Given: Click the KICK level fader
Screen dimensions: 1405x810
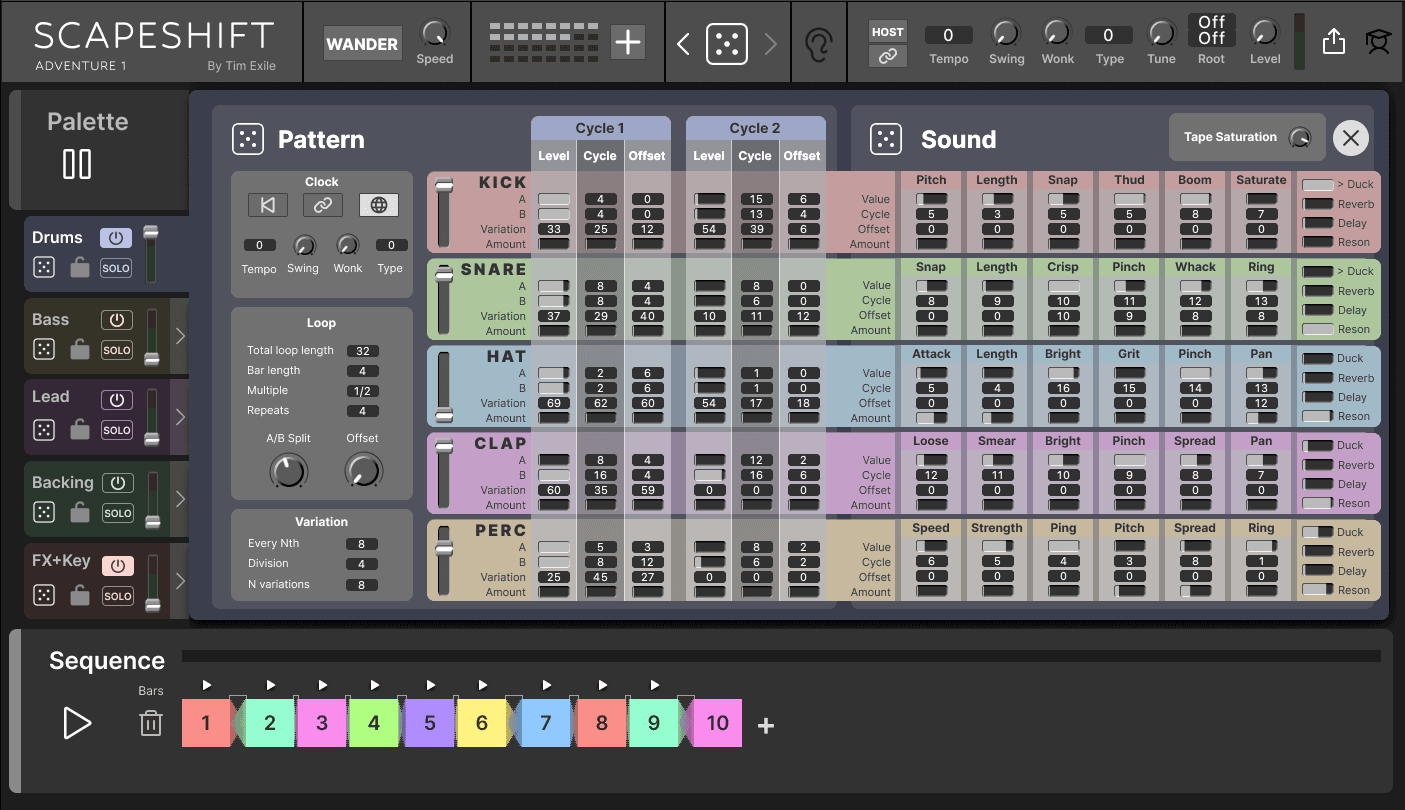Looking at the screenshot, I should [x=444, y=210].
